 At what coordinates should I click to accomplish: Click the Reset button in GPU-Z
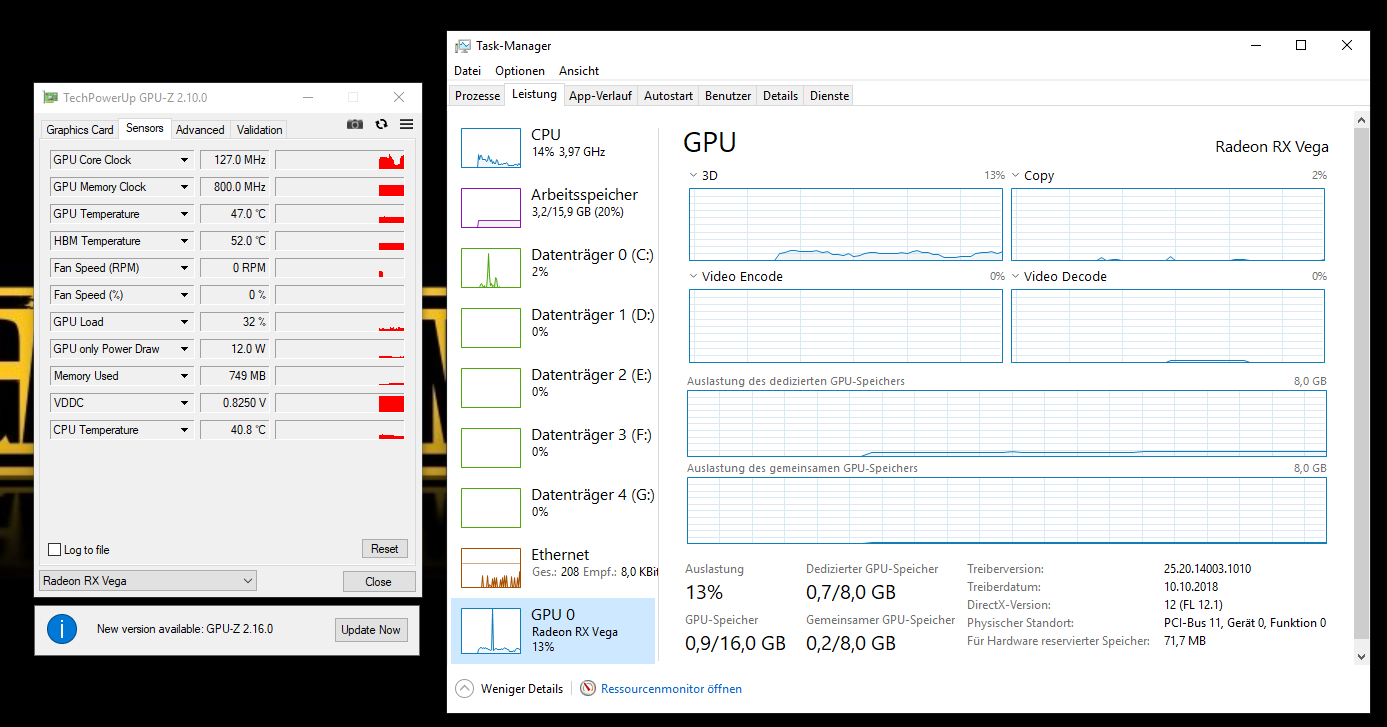pyautogui.click(x=385, y=549)
